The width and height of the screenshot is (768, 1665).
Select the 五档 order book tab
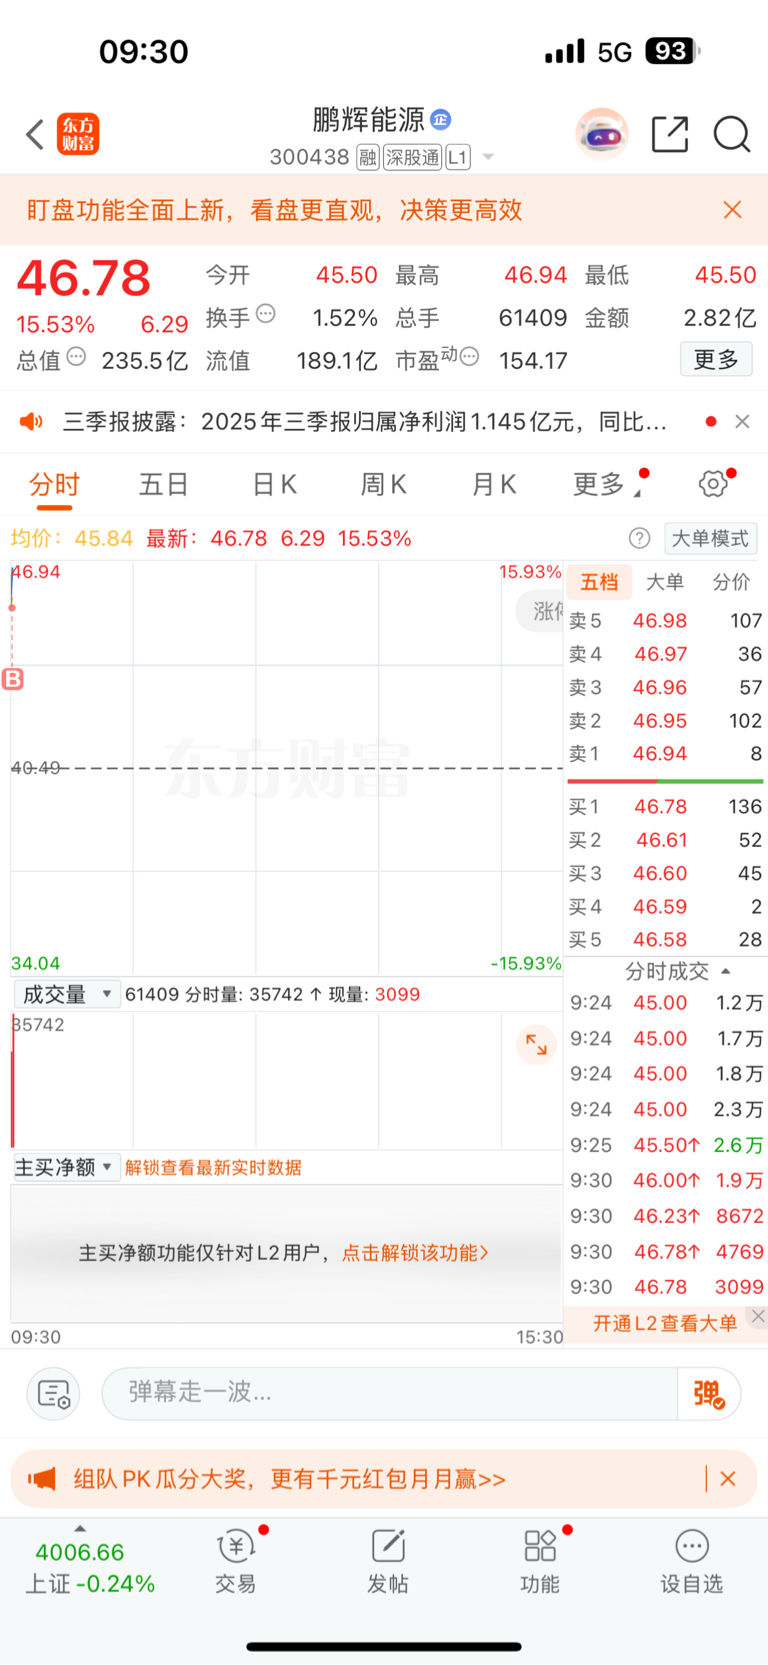coord(599,582)
